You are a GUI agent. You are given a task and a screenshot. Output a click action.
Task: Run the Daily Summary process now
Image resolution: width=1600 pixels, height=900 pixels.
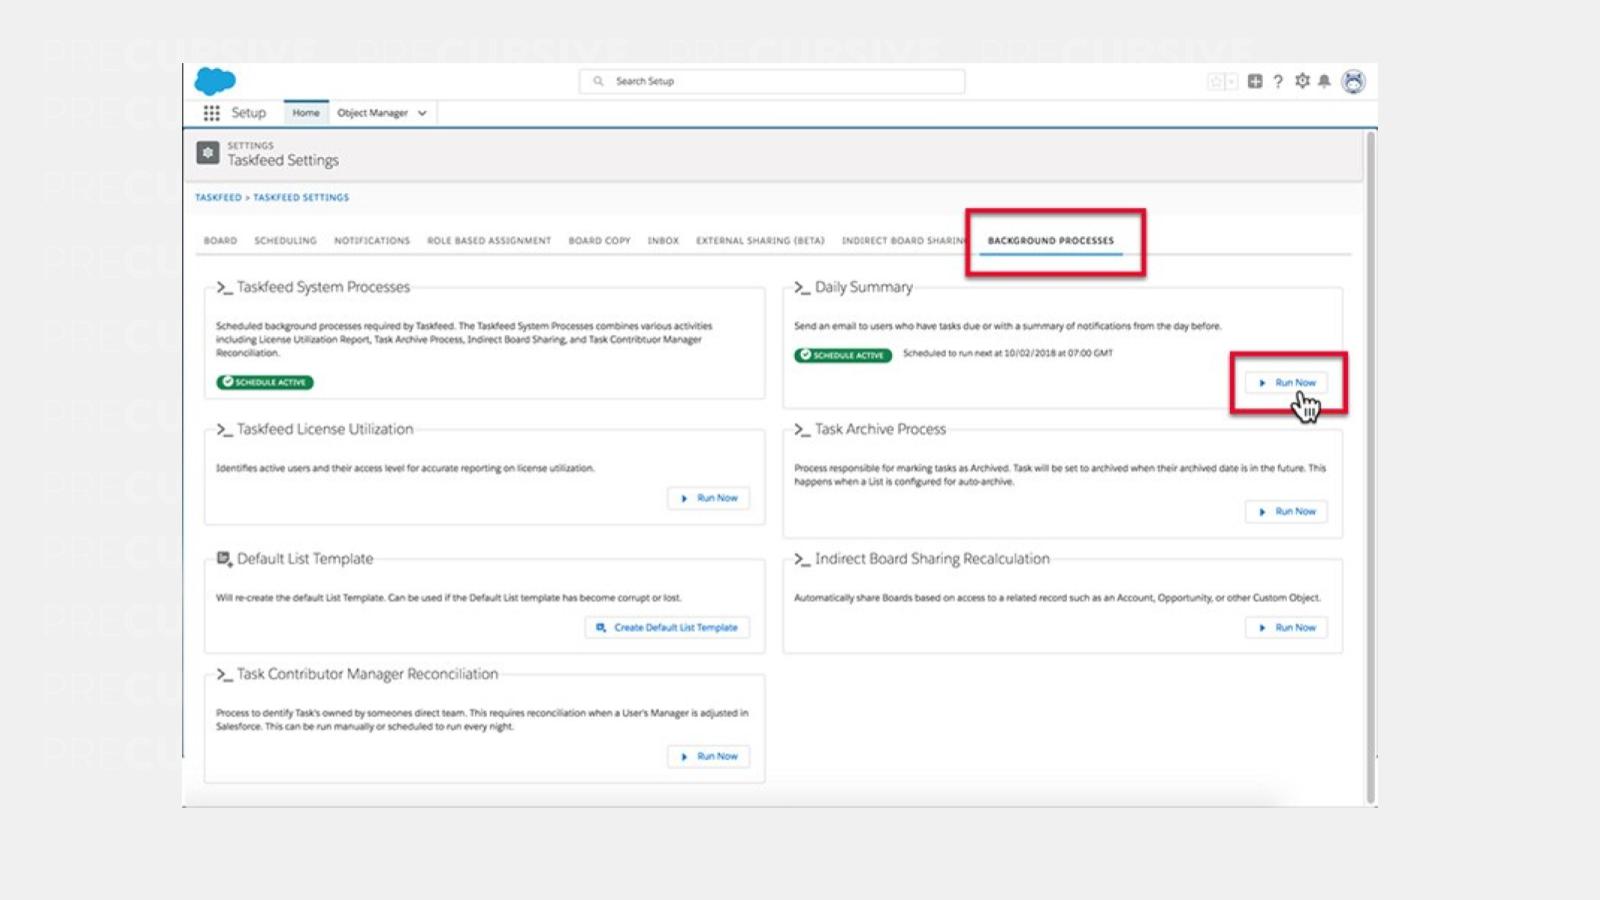pyautogui.click(x=1287, y=383)
